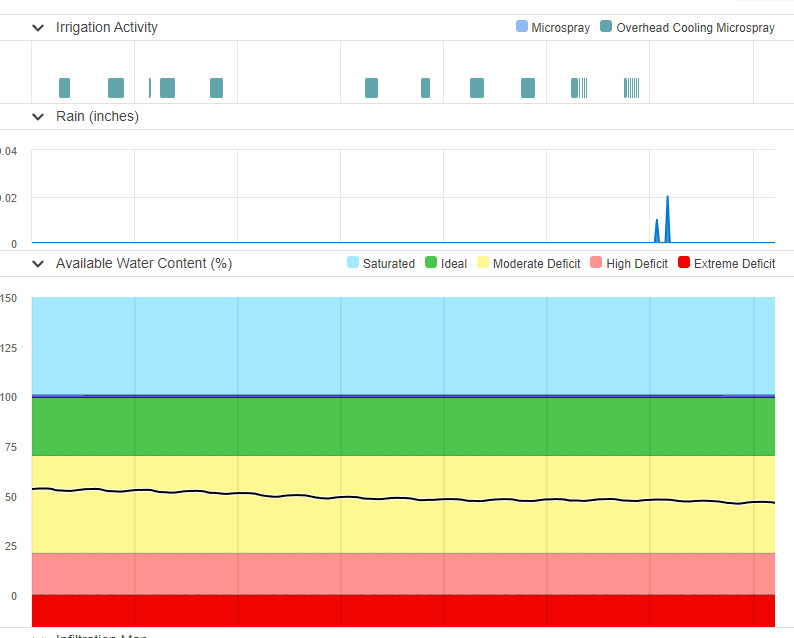Collapse the Available Water Content chevron

click(x=38, y=264)
